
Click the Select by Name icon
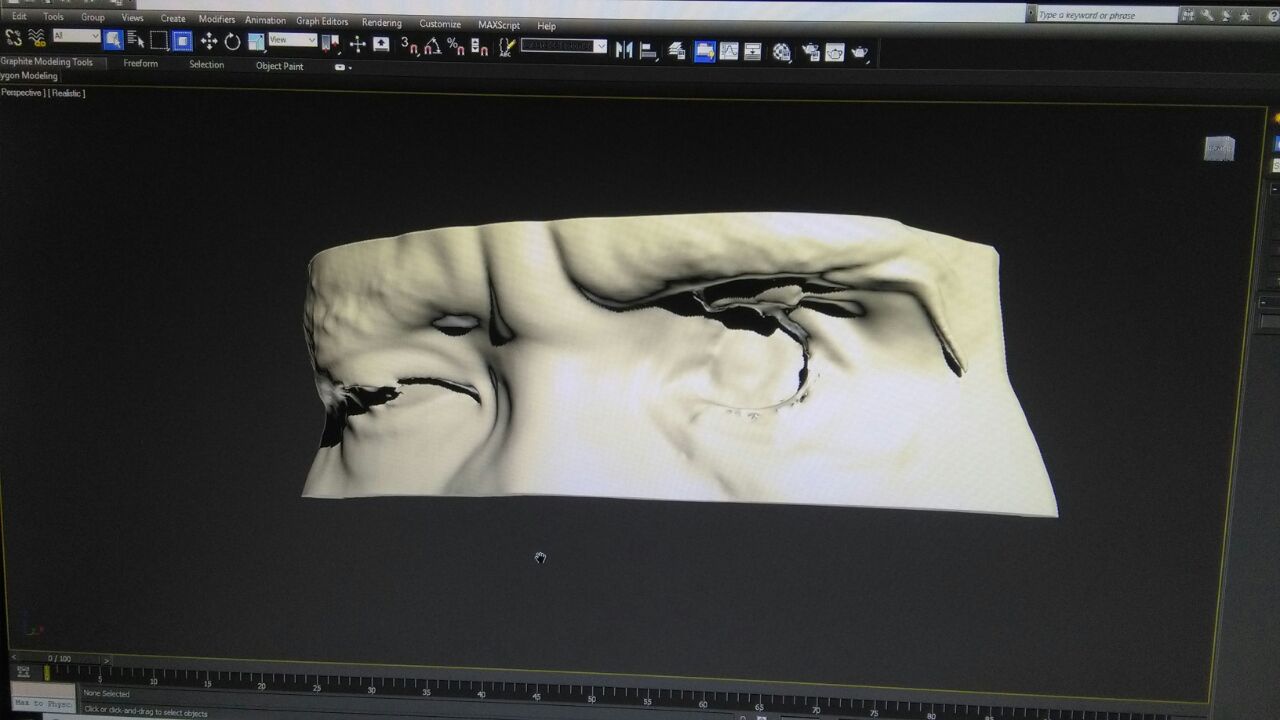point(136,41)
